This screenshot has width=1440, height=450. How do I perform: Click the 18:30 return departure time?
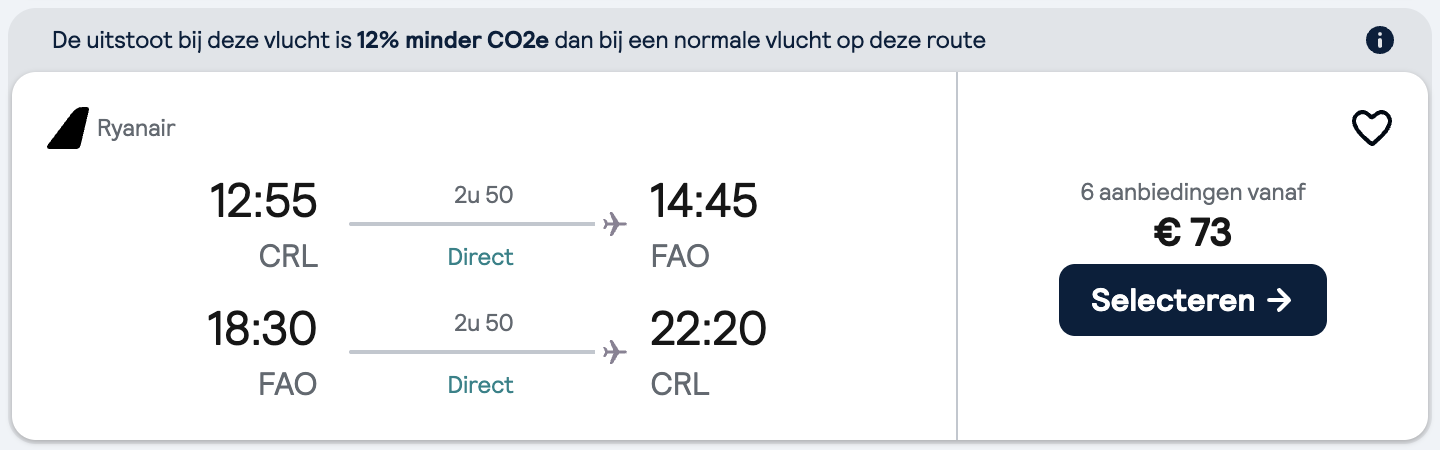[x=262, y=329]
